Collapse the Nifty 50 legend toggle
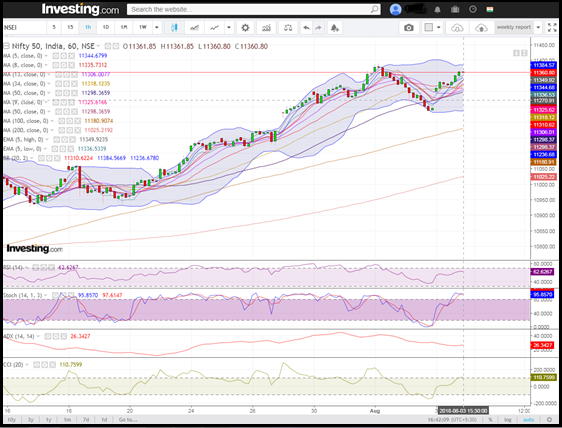The height and width of the screenshot is (428, 562). [x=6, y=46]
